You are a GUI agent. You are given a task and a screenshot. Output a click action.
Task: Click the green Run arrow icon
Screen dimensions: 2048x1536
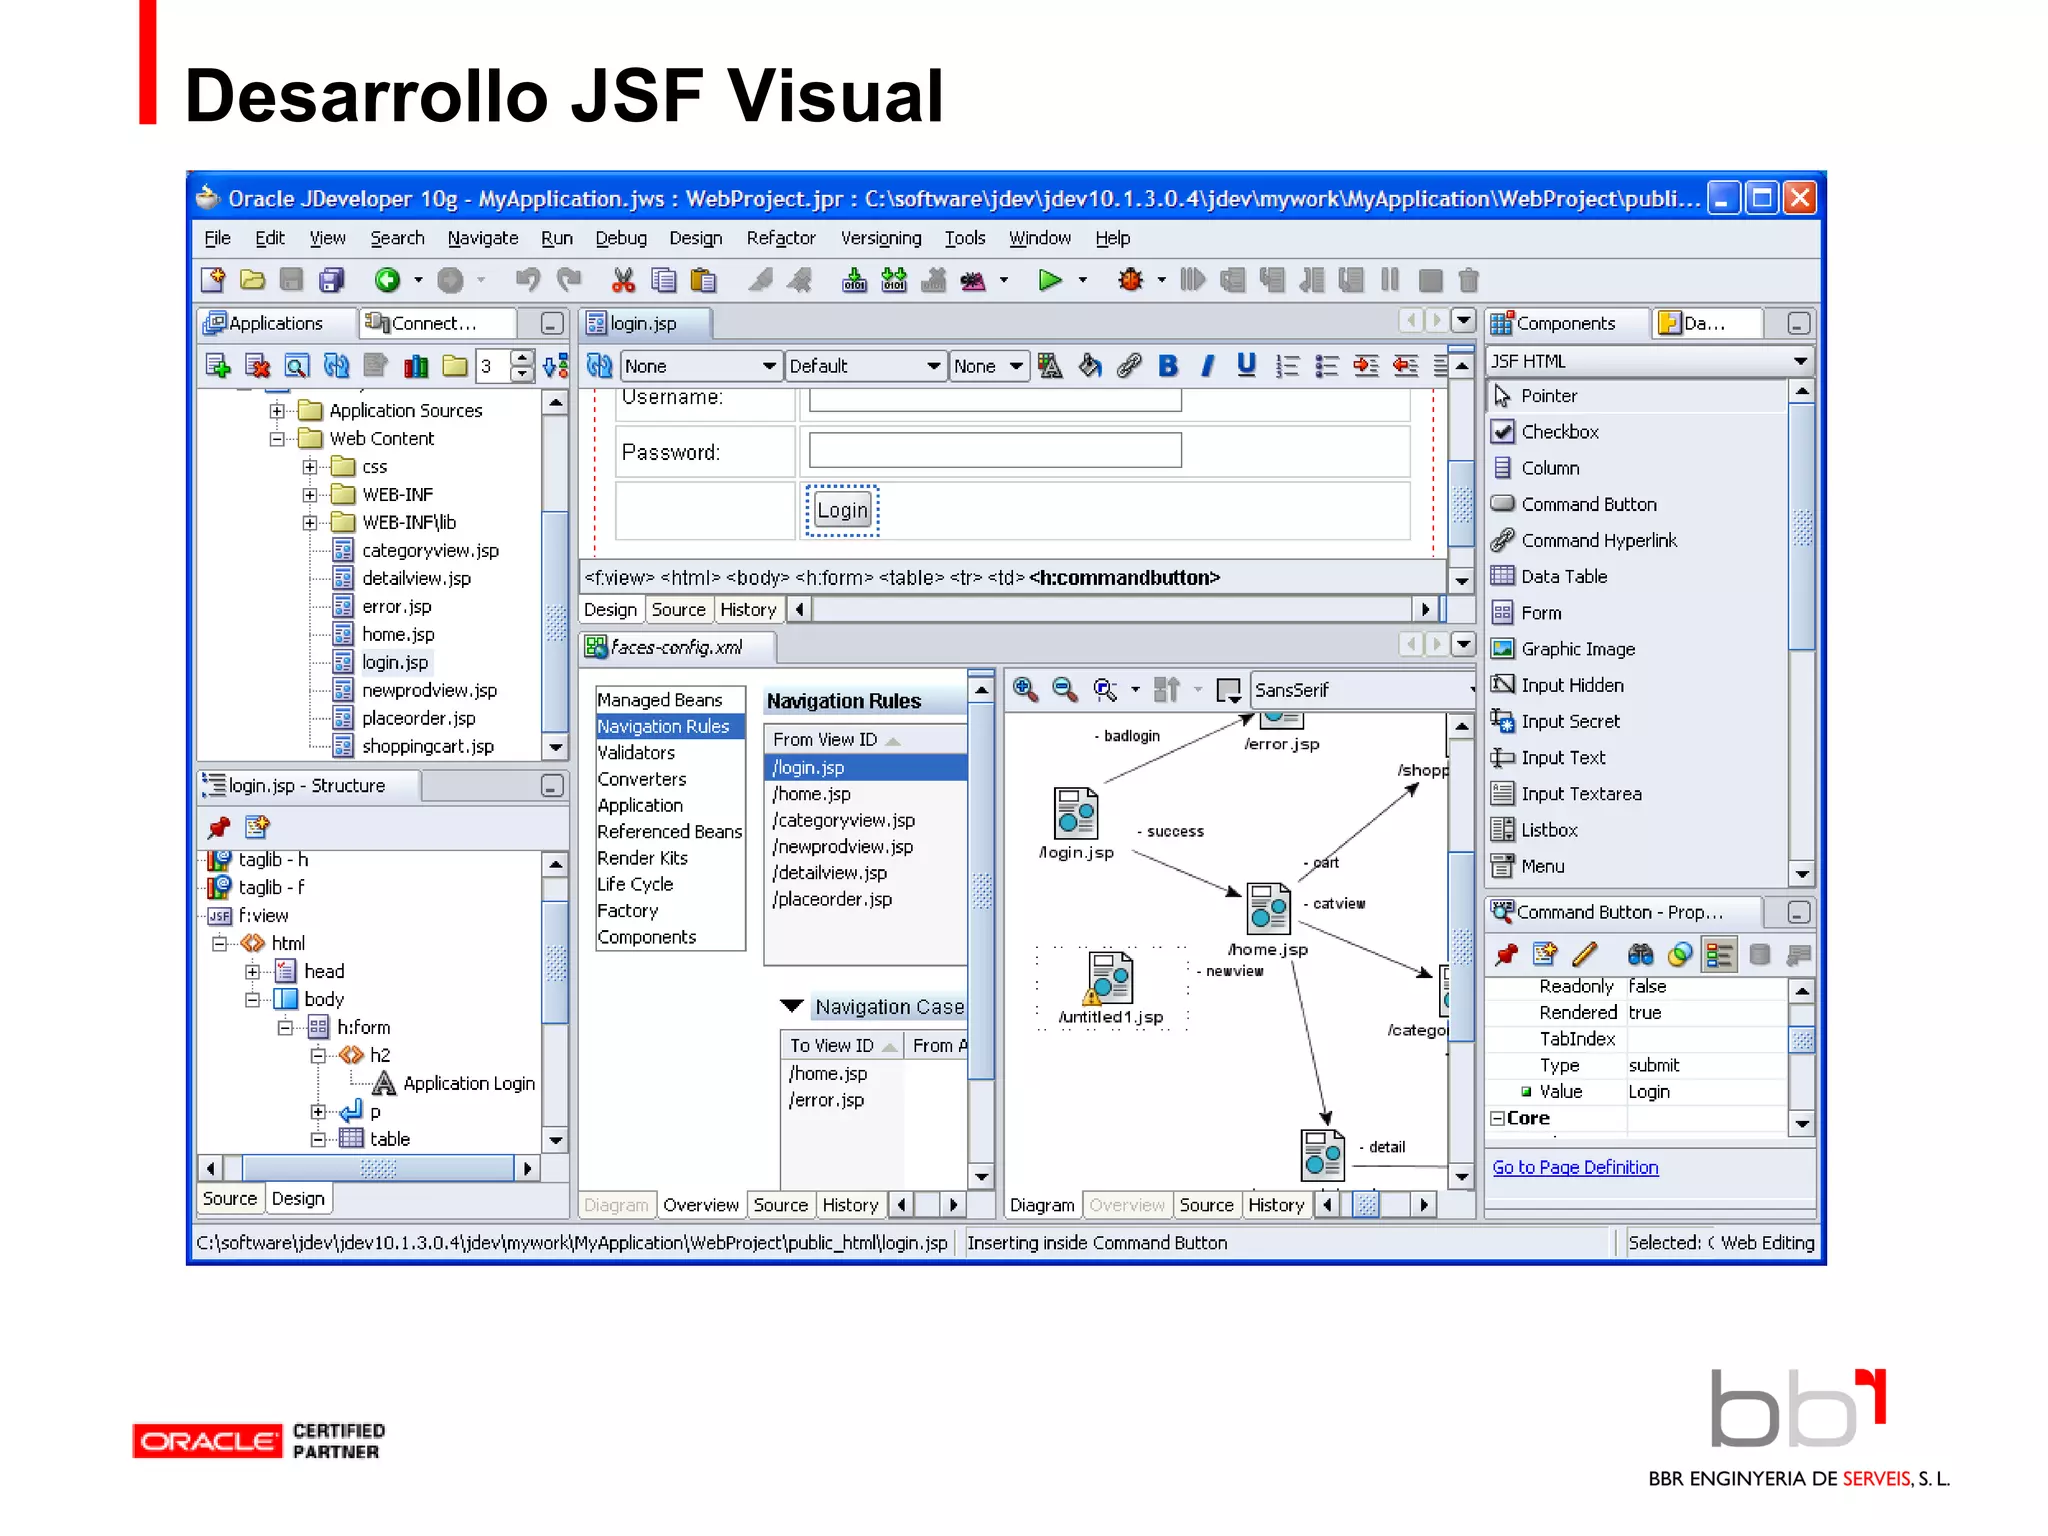(1049, 281)
